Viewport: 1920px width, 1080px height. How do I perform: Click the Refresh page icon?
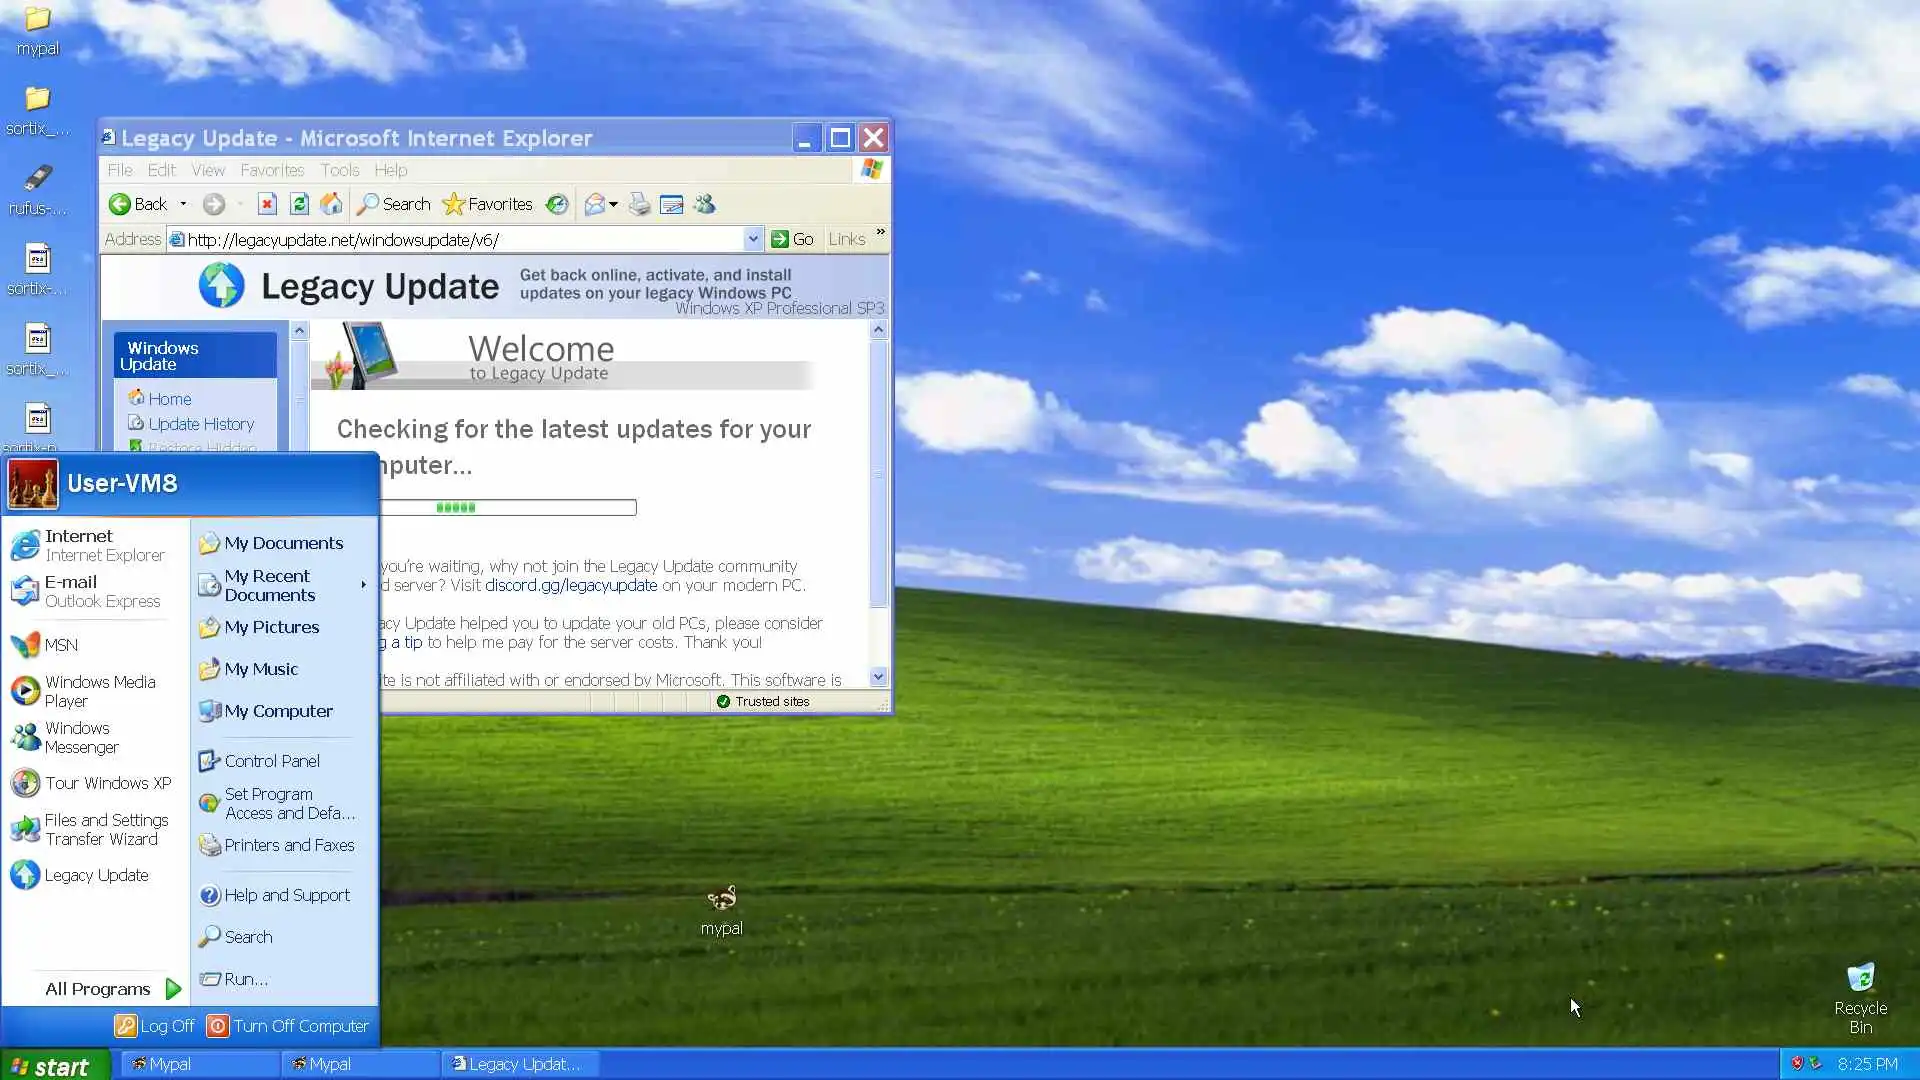point(299,204)
